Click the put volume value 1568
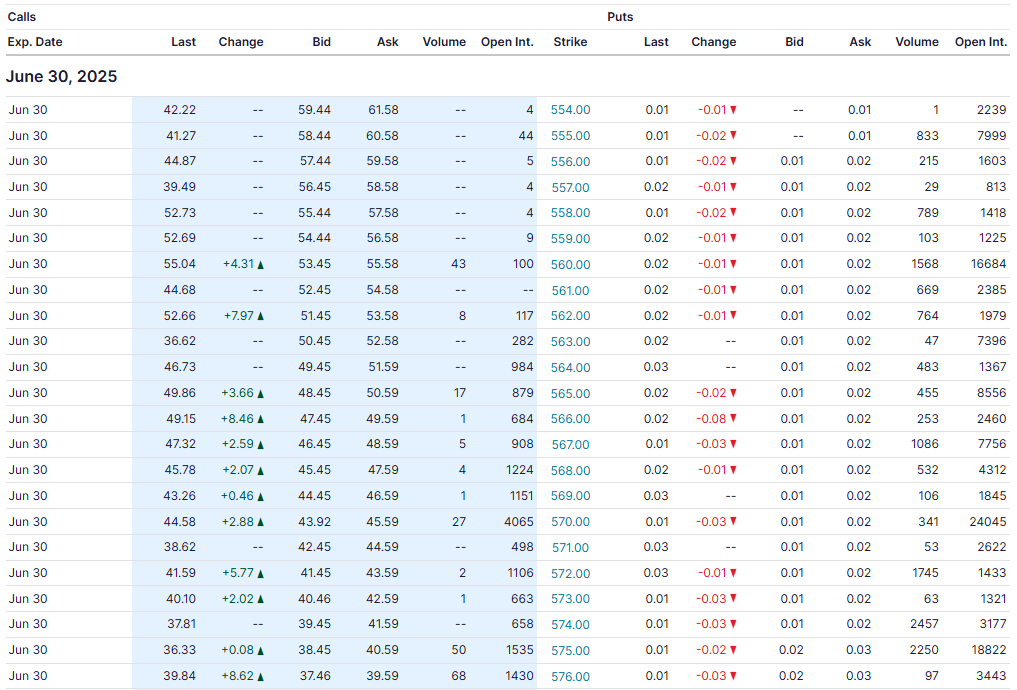 (x=925, y=264)
